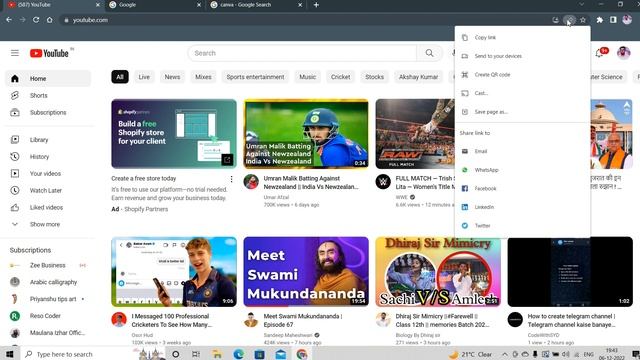Open a new browser tab
Screen dimensions: 640x360
[x=316, y=5]
